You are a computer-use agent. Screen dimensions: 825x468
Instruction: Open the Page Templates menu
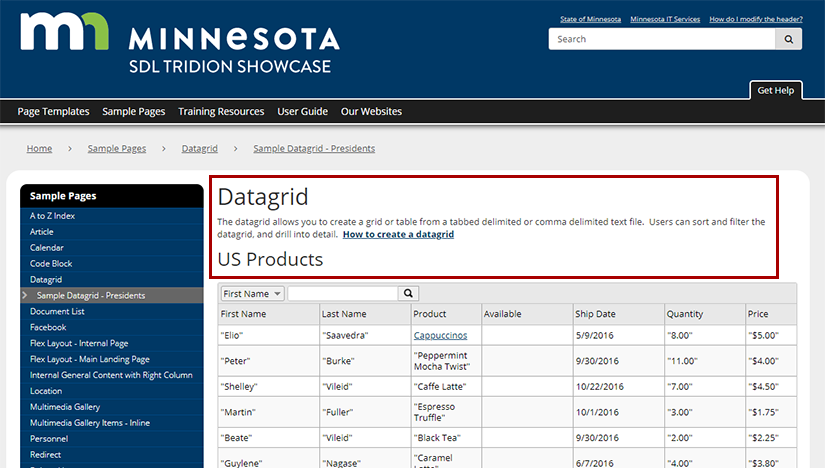53,112
